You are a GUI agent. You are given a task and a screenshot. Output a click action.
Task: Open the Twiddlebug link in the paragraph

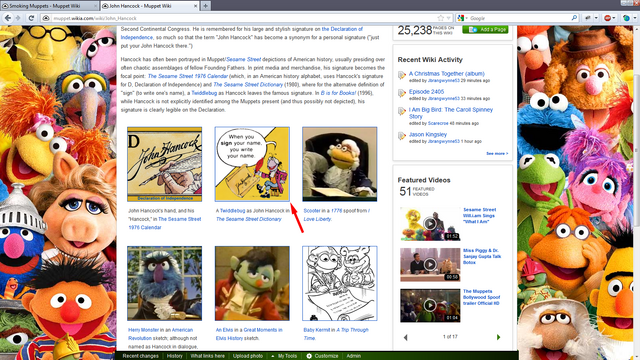(x=204, y=93)
